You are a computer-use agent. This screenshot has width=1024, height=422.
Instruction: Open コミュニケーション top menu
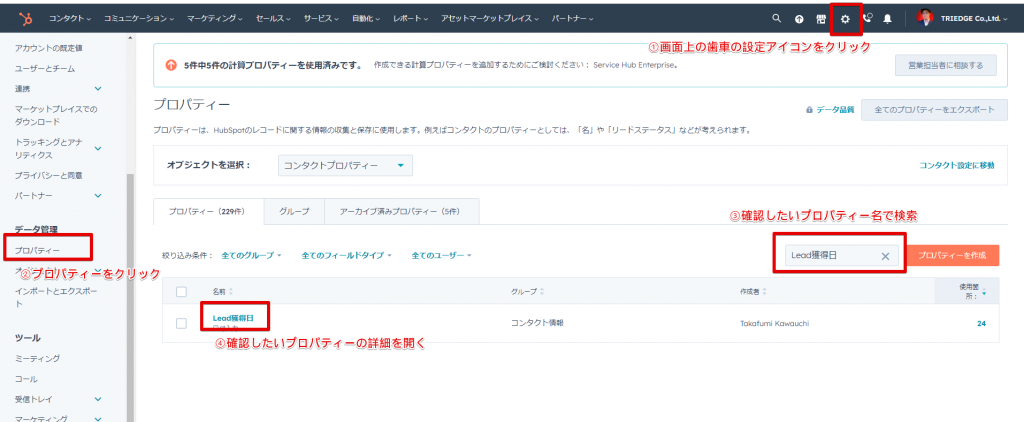(138, 19)
